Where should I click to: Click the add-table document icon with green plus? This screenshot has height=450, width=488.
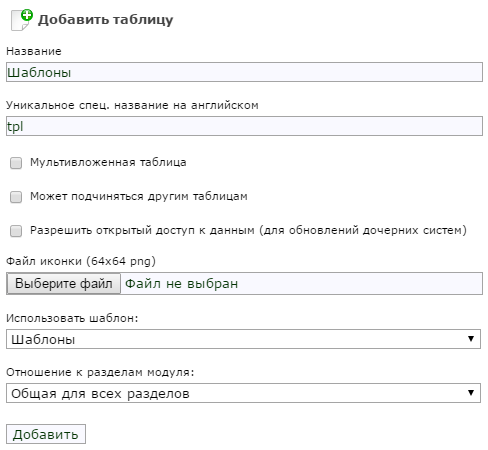pyautogui.click(x=22, y=20)
